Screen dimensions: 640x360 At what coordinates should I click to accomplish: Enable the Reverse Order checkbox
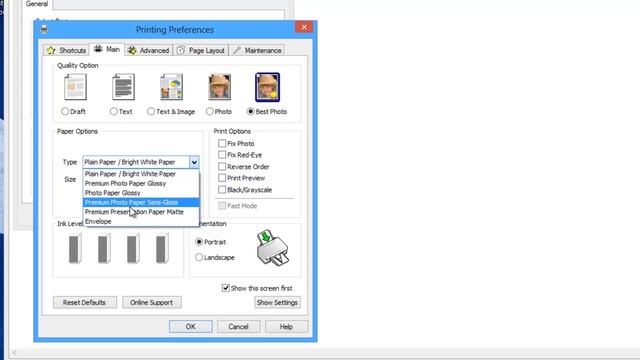pos(222,167)
